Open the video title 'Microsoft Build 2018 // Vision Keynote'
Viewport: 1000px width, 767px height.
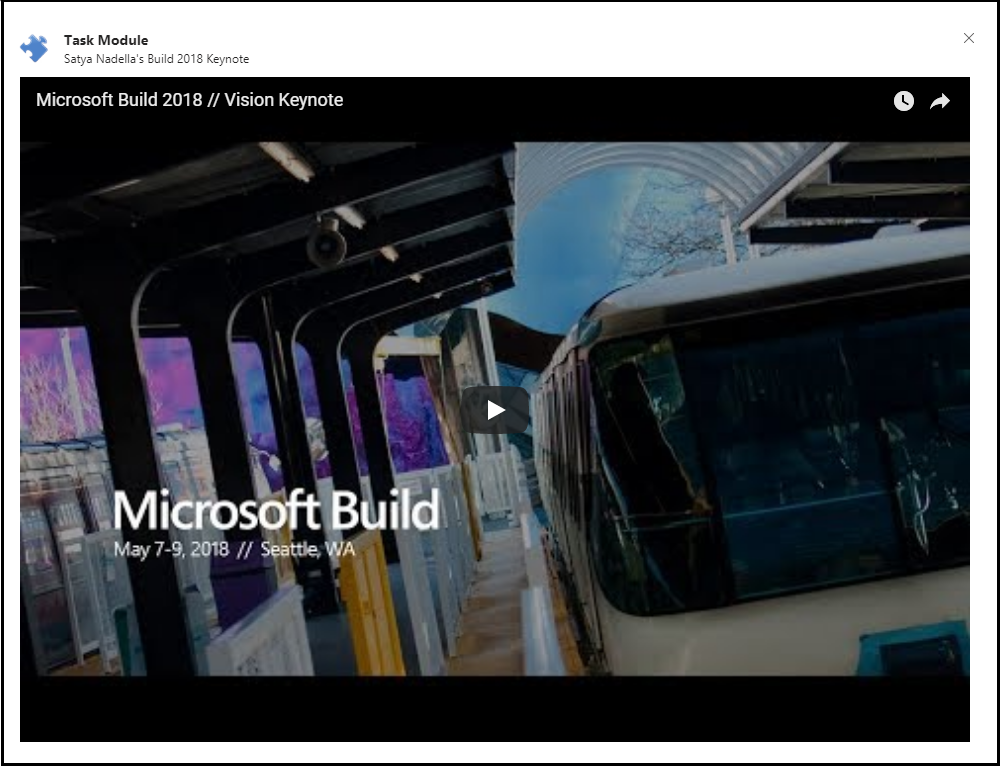click(189, 100)
